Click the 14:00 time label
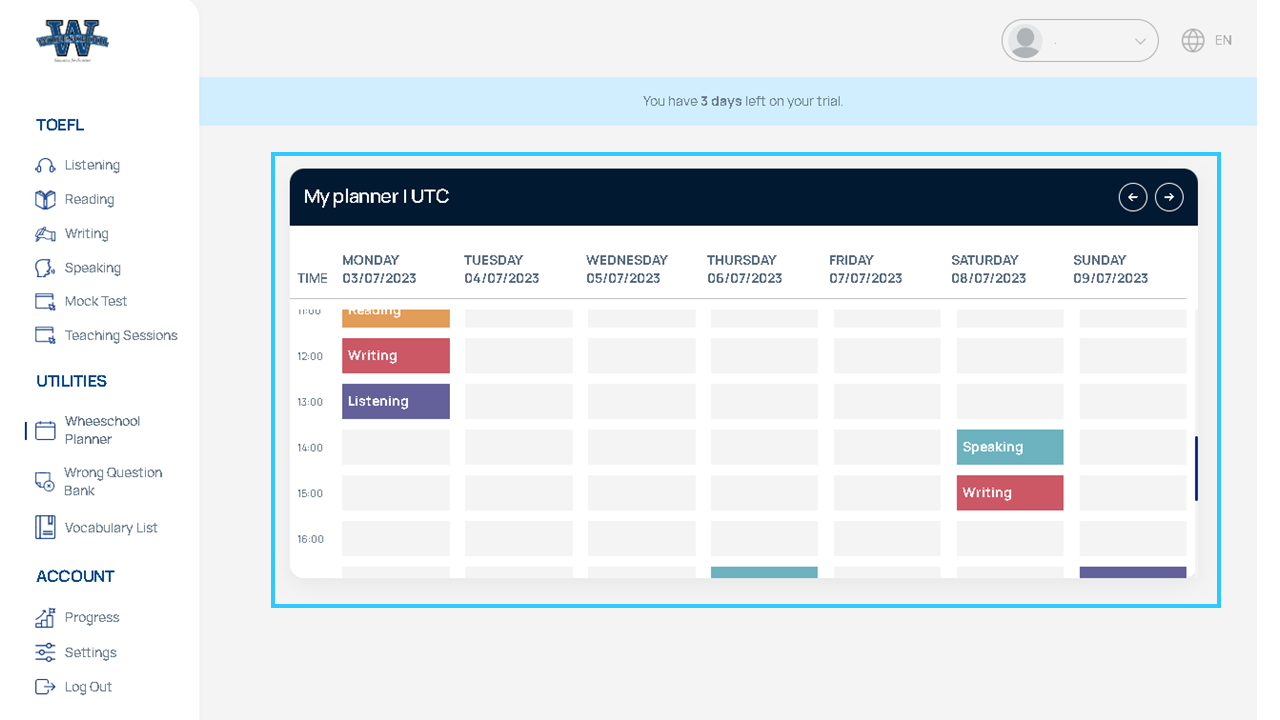Viewport: 1280px width, 720px height. pyautogui.click(x=310, y=448)
